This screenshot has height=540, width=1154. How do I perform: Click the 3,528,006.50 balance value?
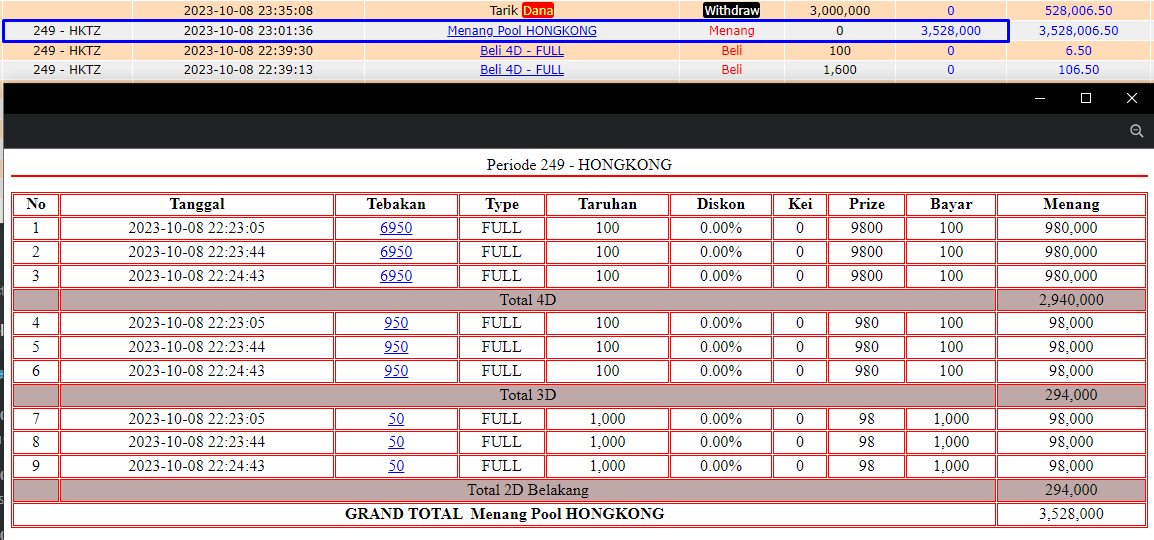tap(1078, 31)
